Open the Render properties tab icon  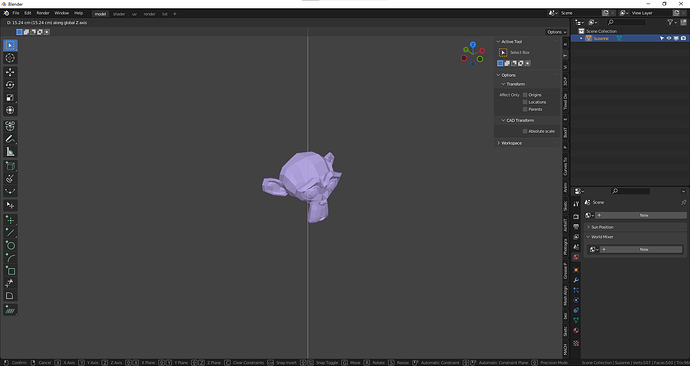tap(576, 217)
